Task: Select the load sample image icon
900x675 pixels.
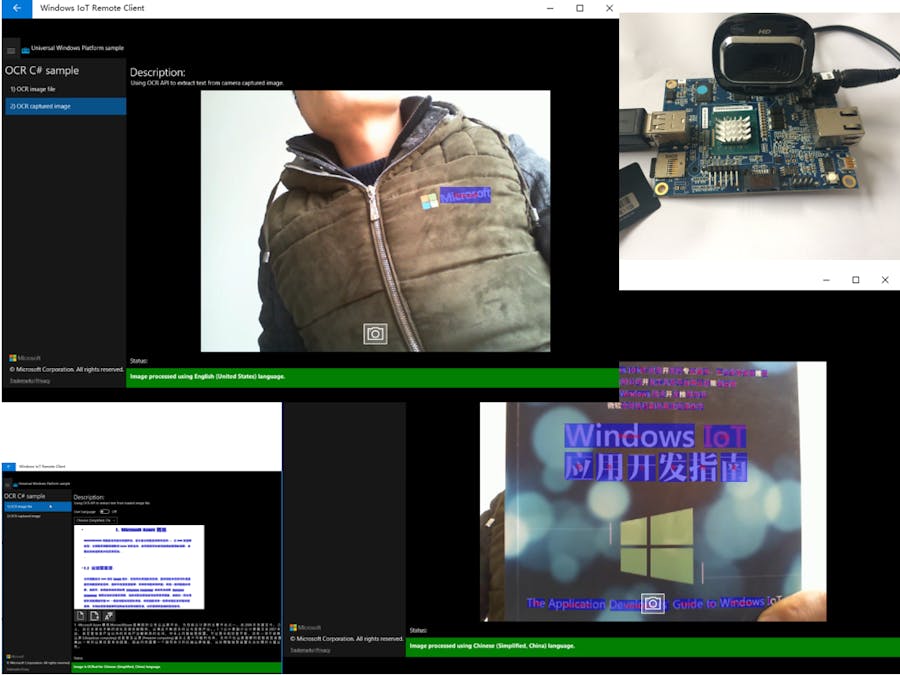Action: (x=81, y=615)
